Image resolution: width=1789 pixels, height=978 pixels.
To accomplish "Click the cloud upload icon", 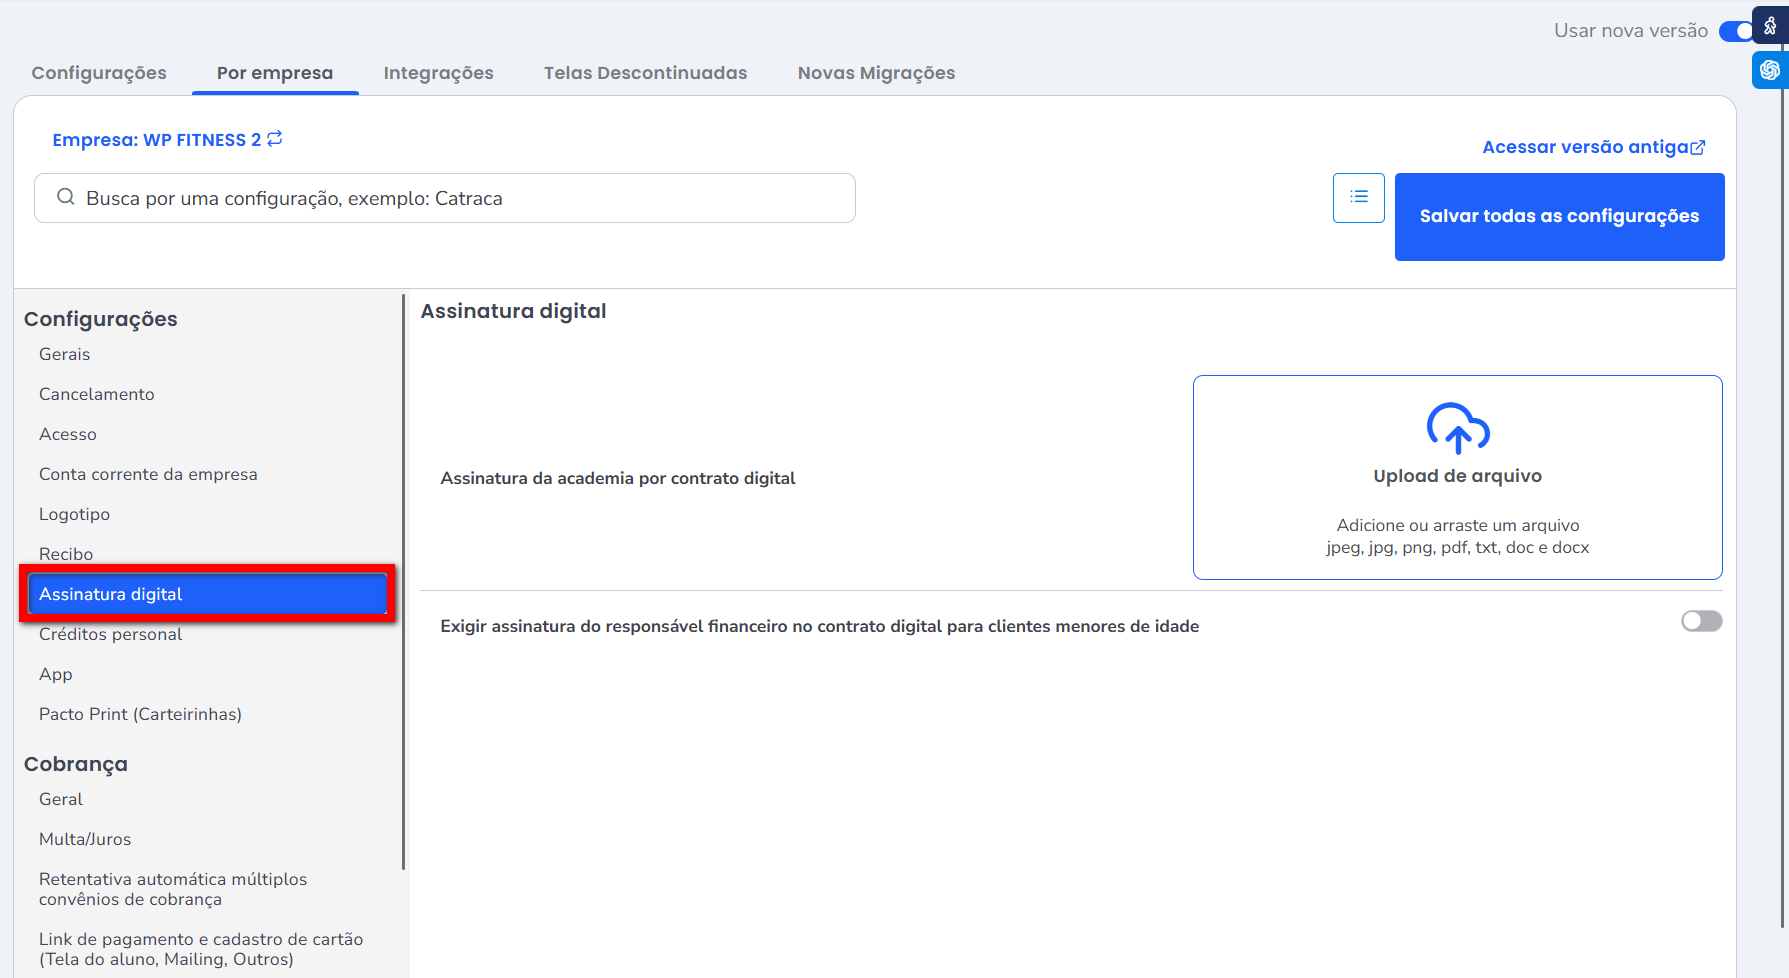I will 1457,428.
